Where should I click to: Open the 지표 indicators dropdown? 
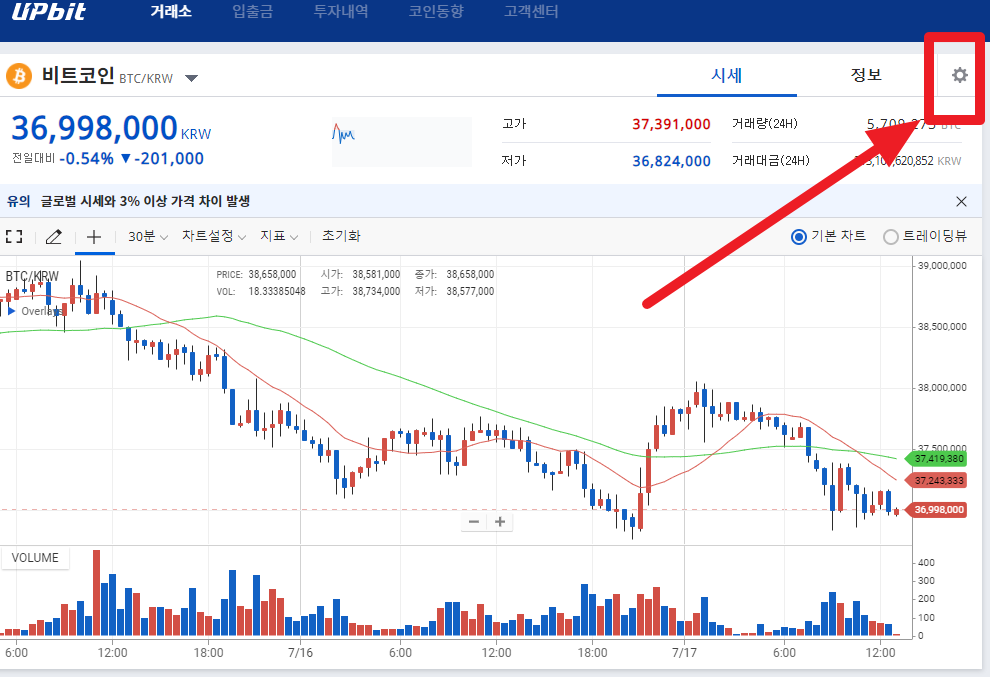pyautogui.click(x=279, y=237)
